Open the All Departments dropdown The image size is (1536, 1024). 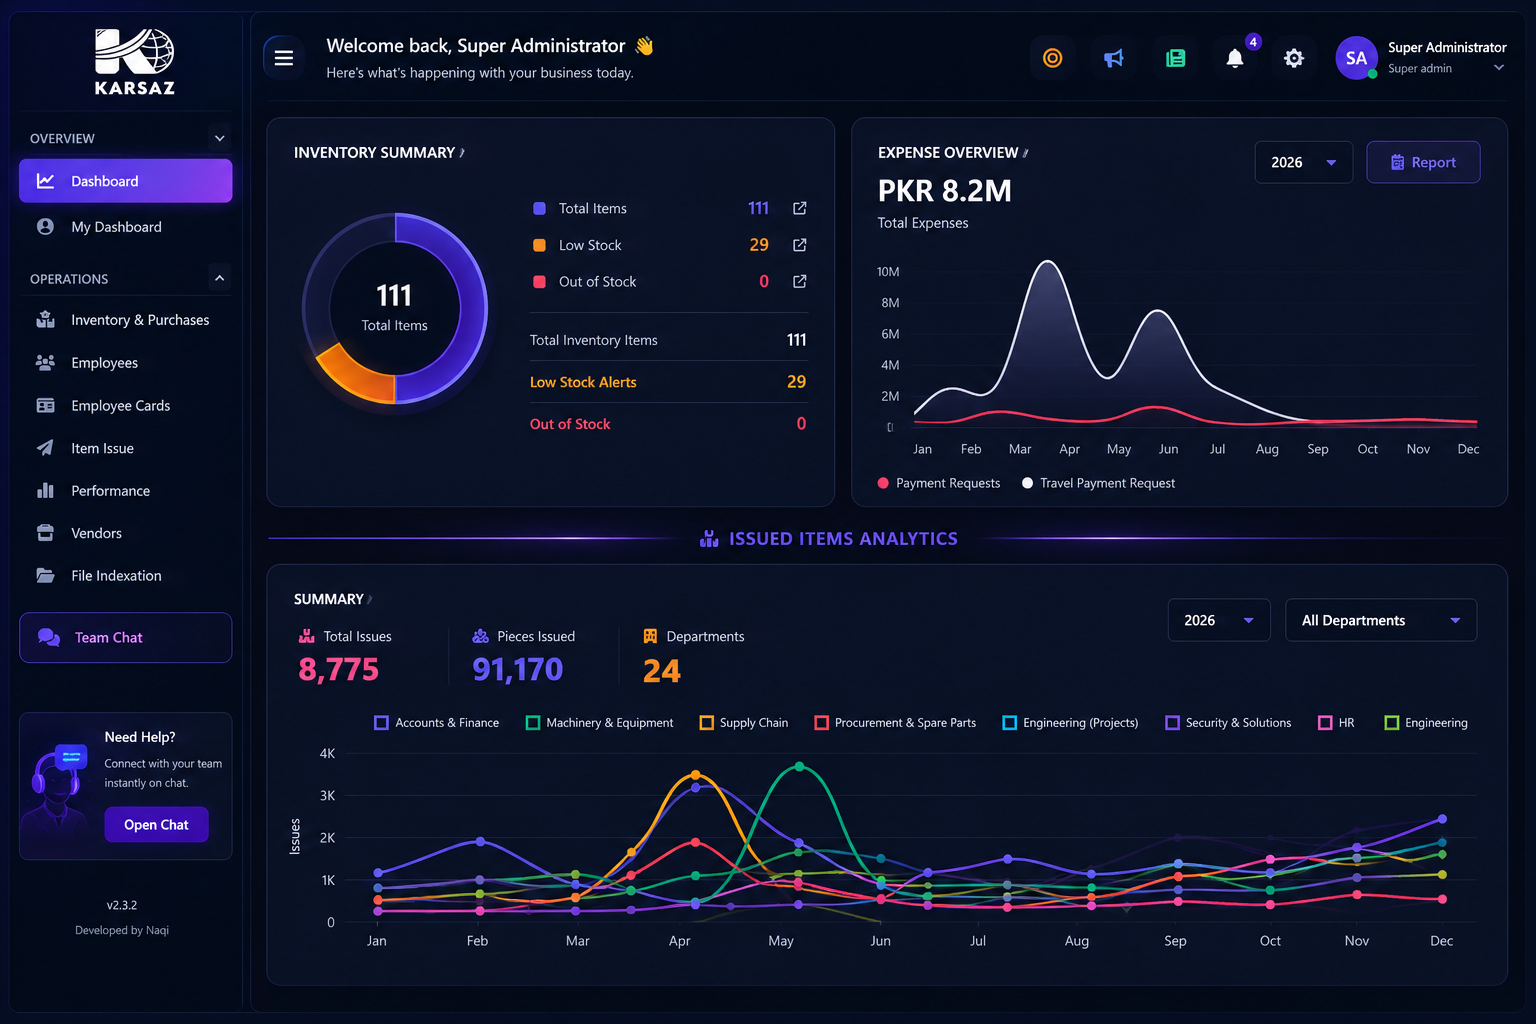1380,620
